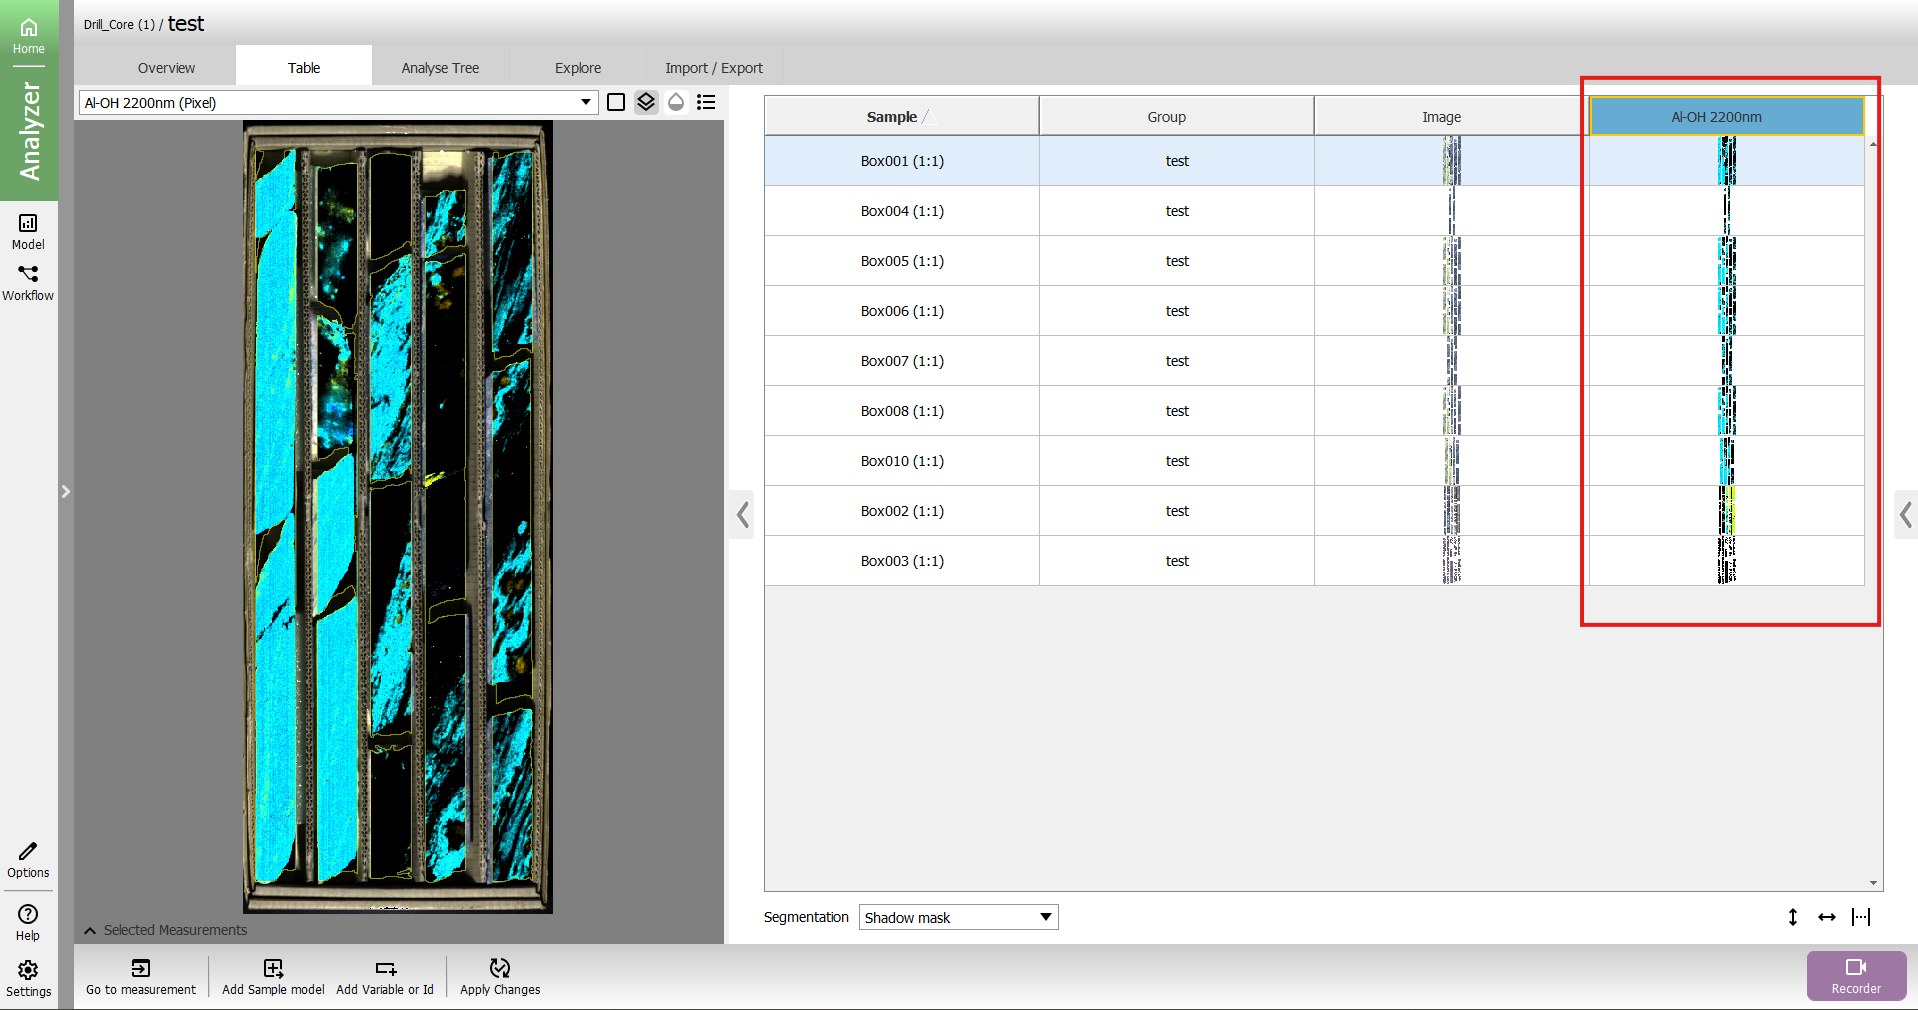This screenshot has width=1918, height=1010.
Task: Toggle the square frame view icon
Action: (x=616, y=102)
